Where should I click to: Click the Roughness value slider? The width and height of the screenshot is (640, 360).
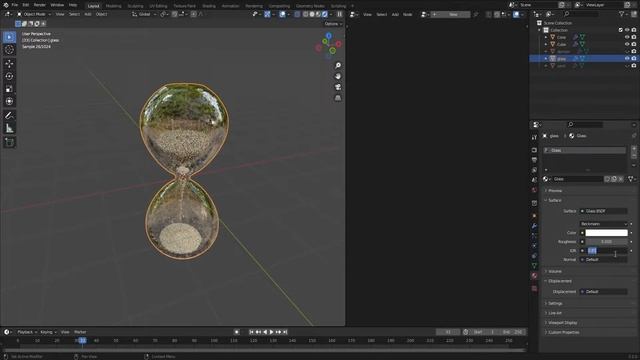(607, 242)
